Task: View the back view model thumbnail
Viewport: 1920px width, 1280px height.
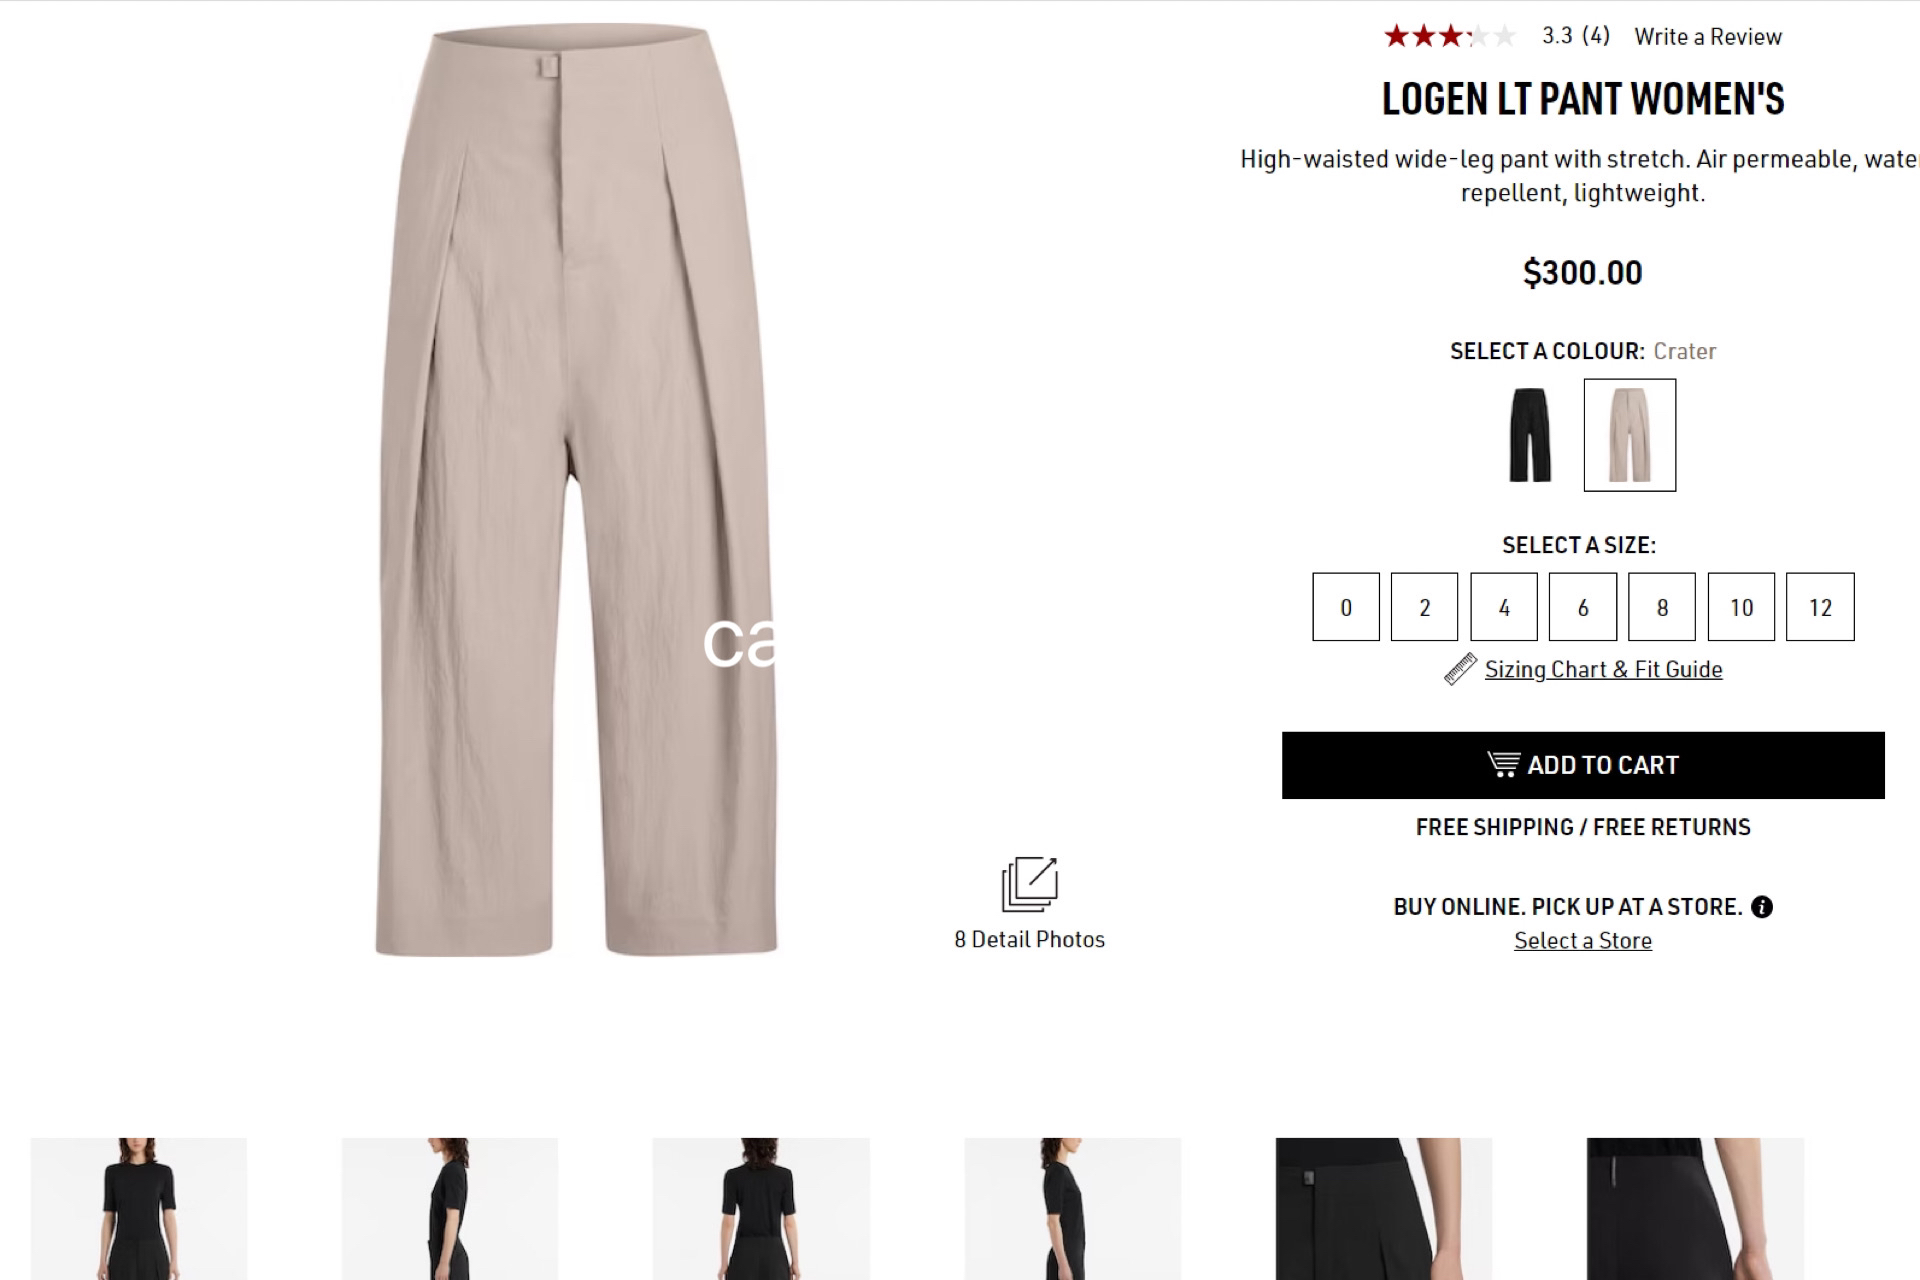Action: pos(761,1208)
